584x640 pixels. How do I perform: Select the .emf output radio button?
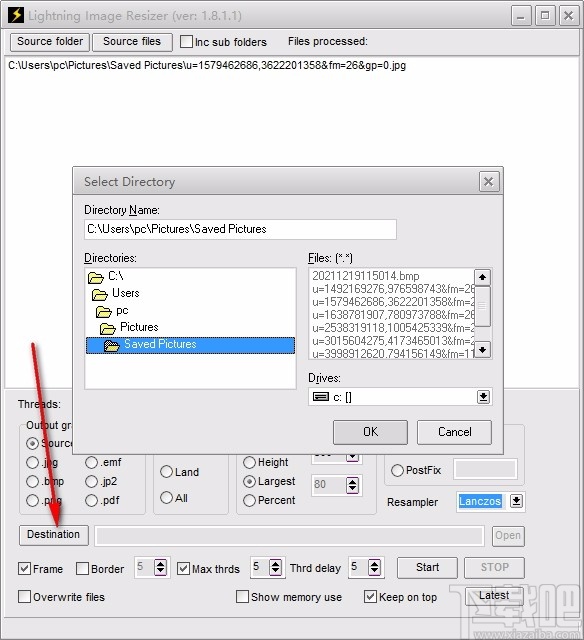tap(91, 462)
